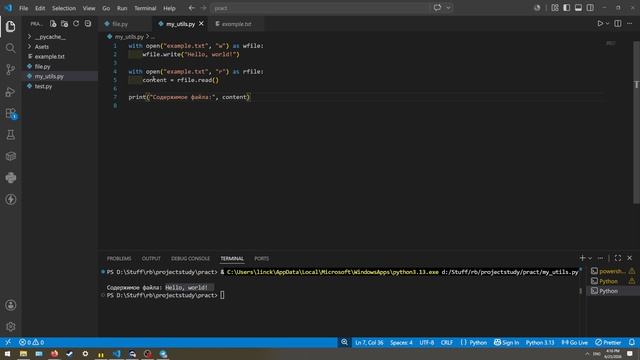
Task: Close the my_utils.py tab
Action: tap(201, 24)
